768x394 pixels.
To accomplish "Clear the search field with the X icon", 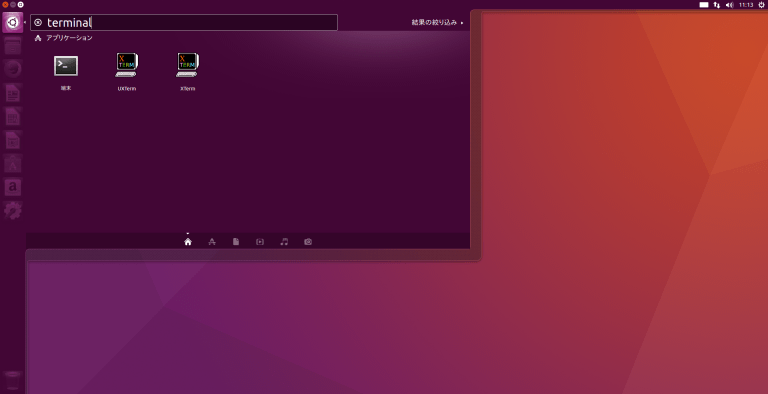I will (38, 23).
